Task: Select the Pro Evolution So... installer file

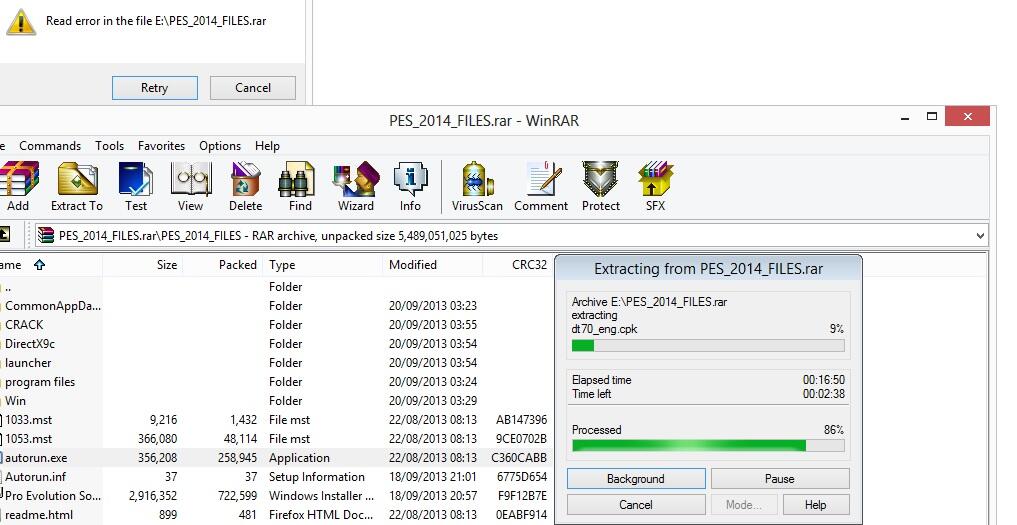Action: pos(276,496)
